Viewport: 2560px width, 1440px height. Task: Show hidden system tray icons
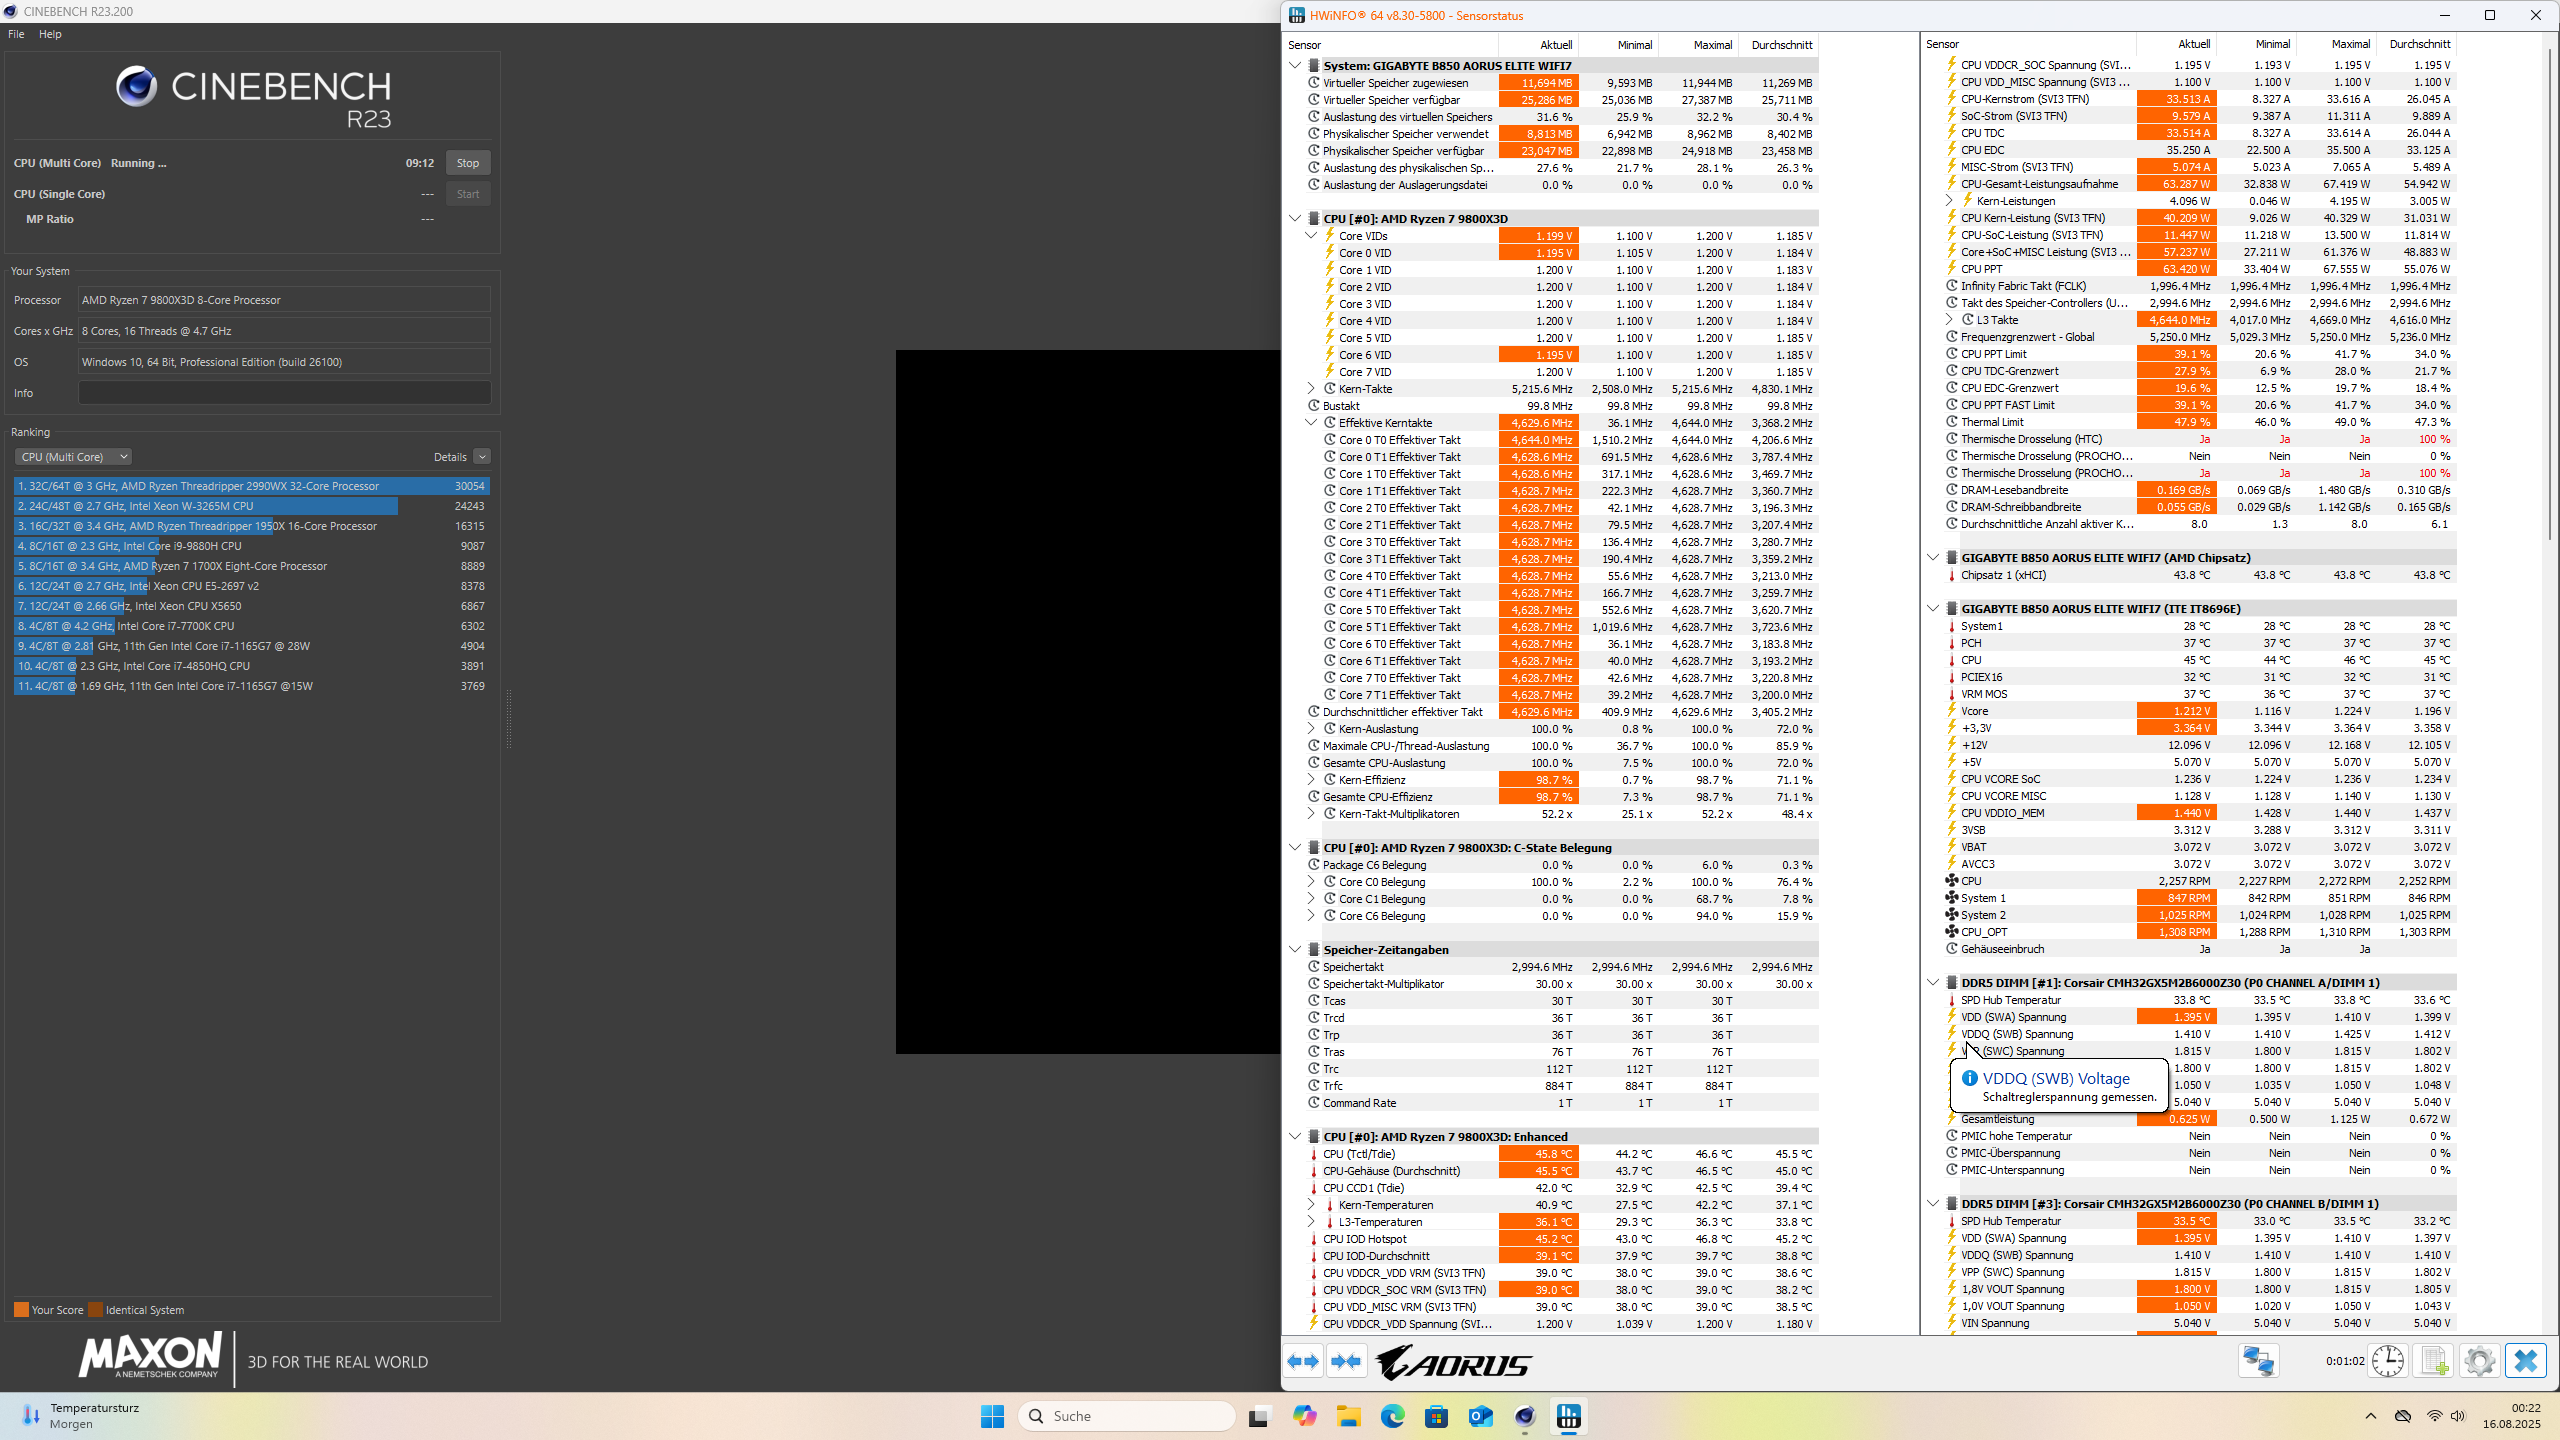click(x=2370, y=1416)
